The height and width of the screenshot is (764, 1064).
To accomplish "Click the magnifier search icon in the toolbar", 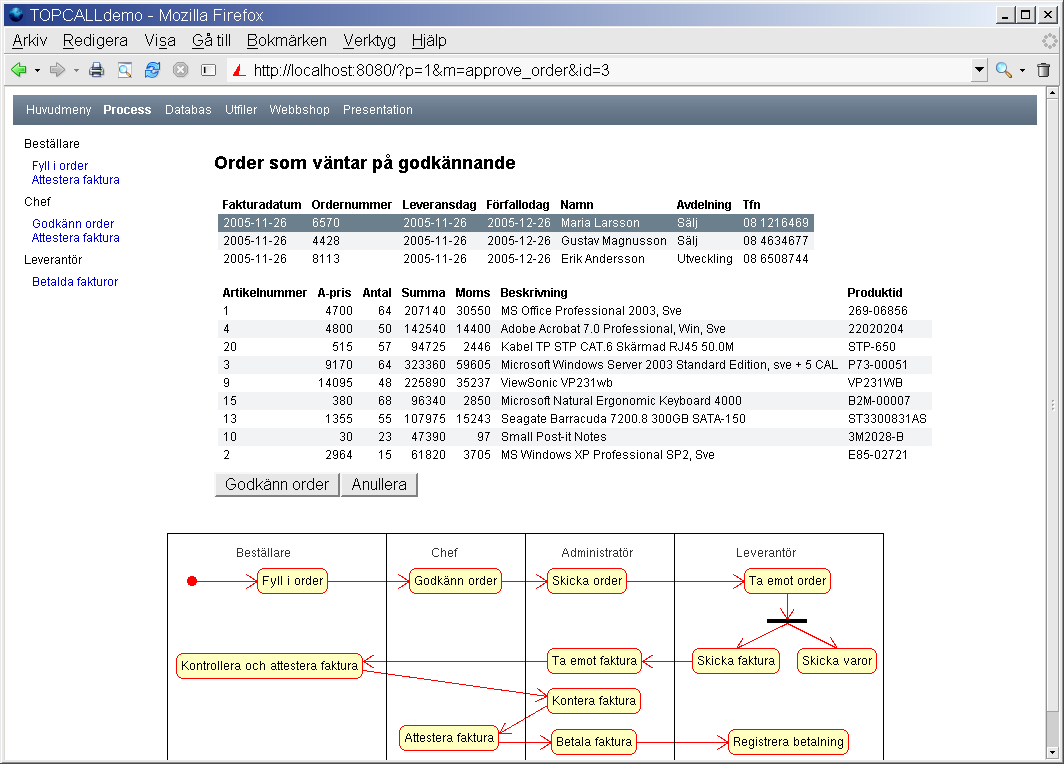I will click(x=1004, y=70).
